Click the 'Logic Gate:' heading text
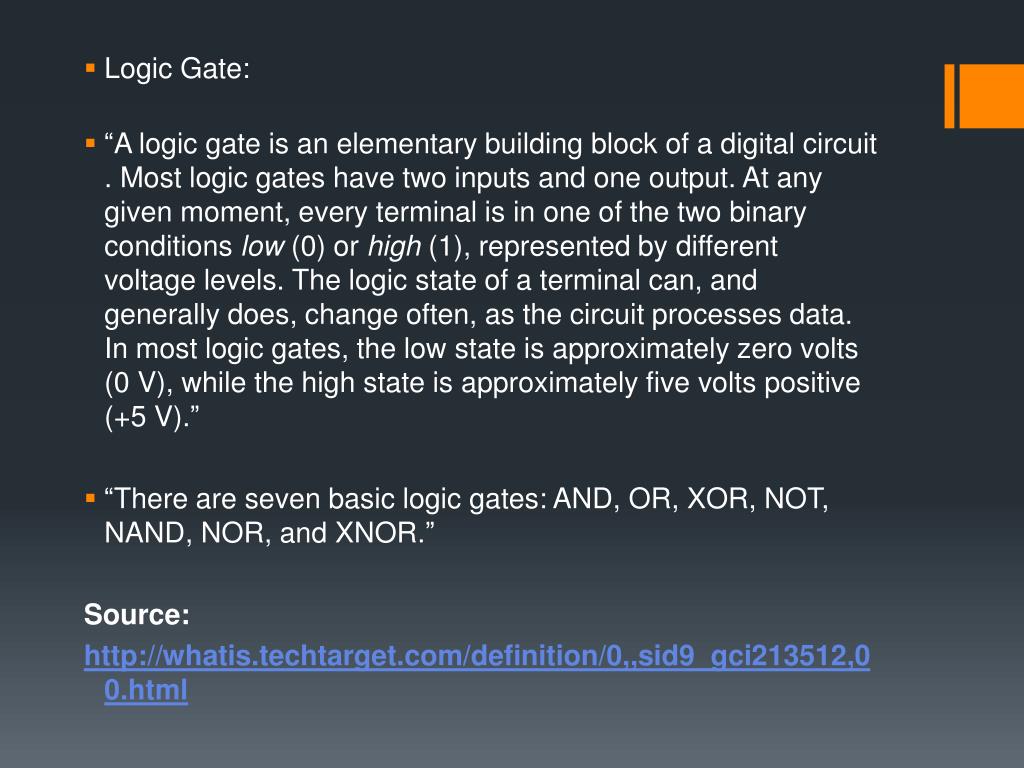1024x768 pixels. tap(177, 69)
